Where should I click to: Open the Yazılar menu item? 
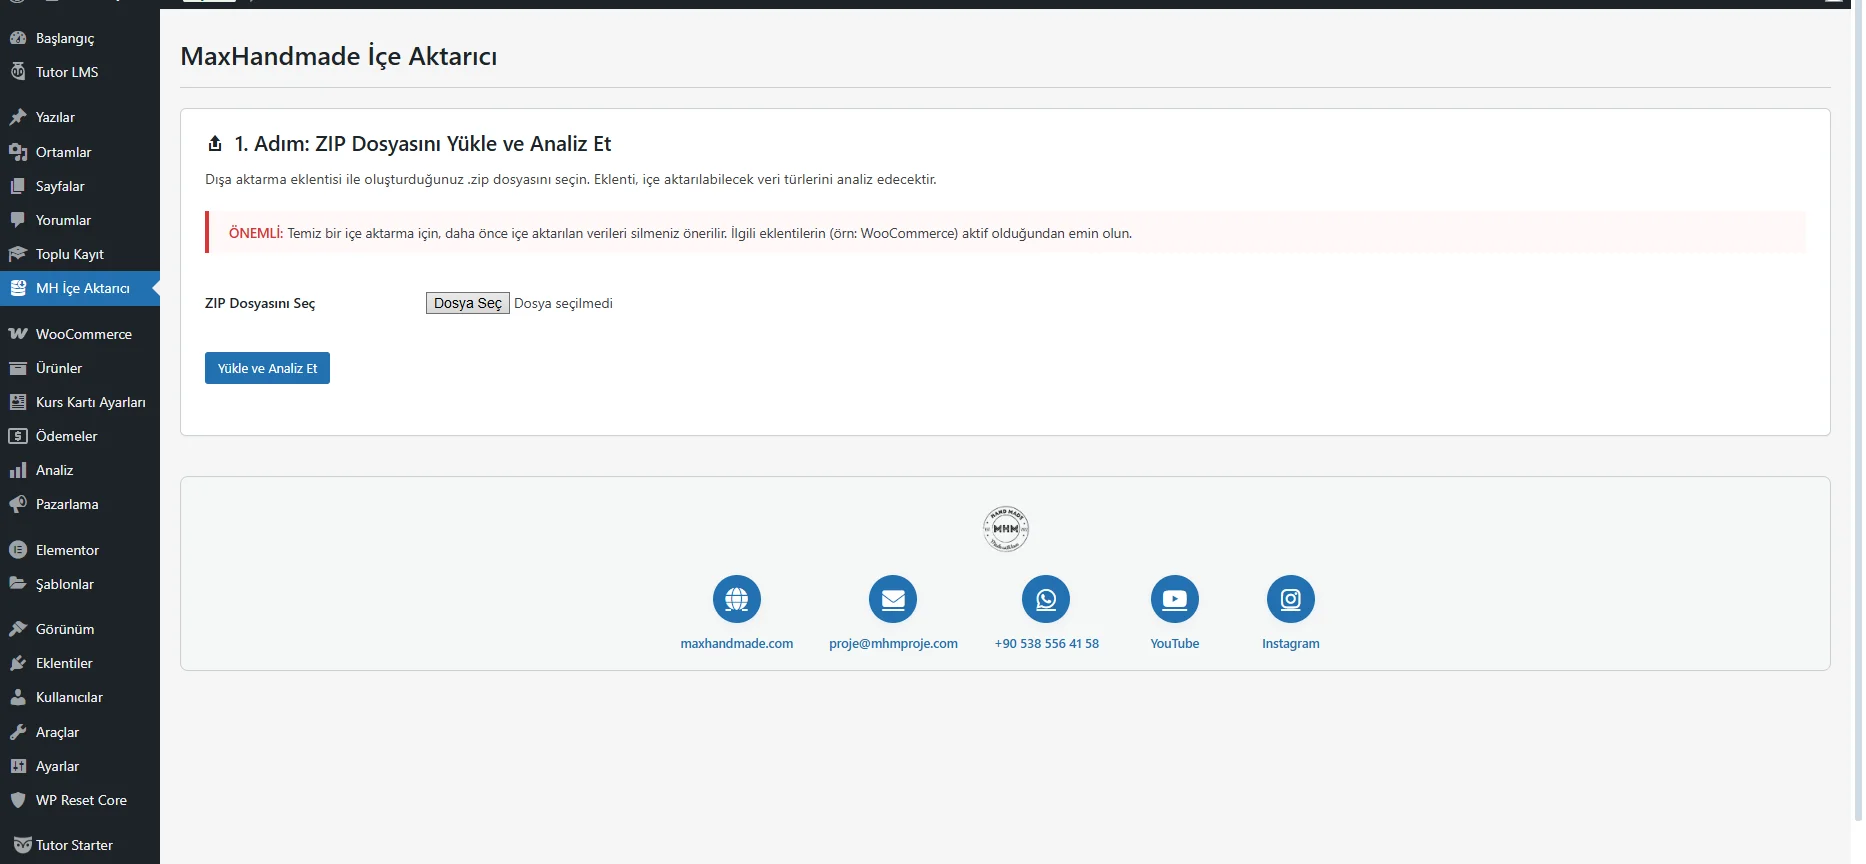[x=80, y=117]
